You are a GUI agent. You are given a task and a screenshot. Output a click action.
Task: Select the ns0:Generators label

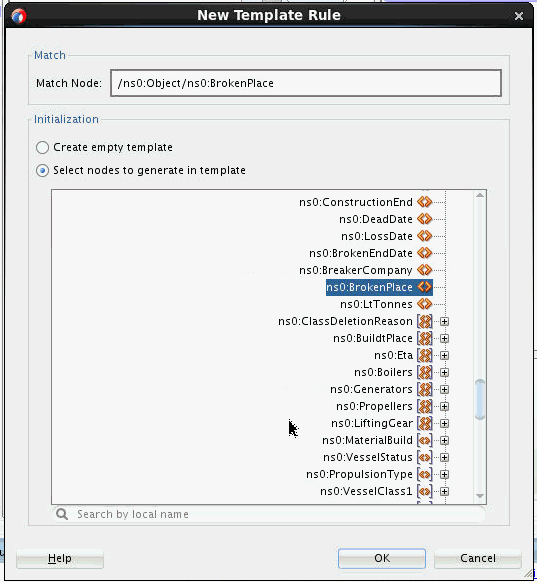coord(371,389)
